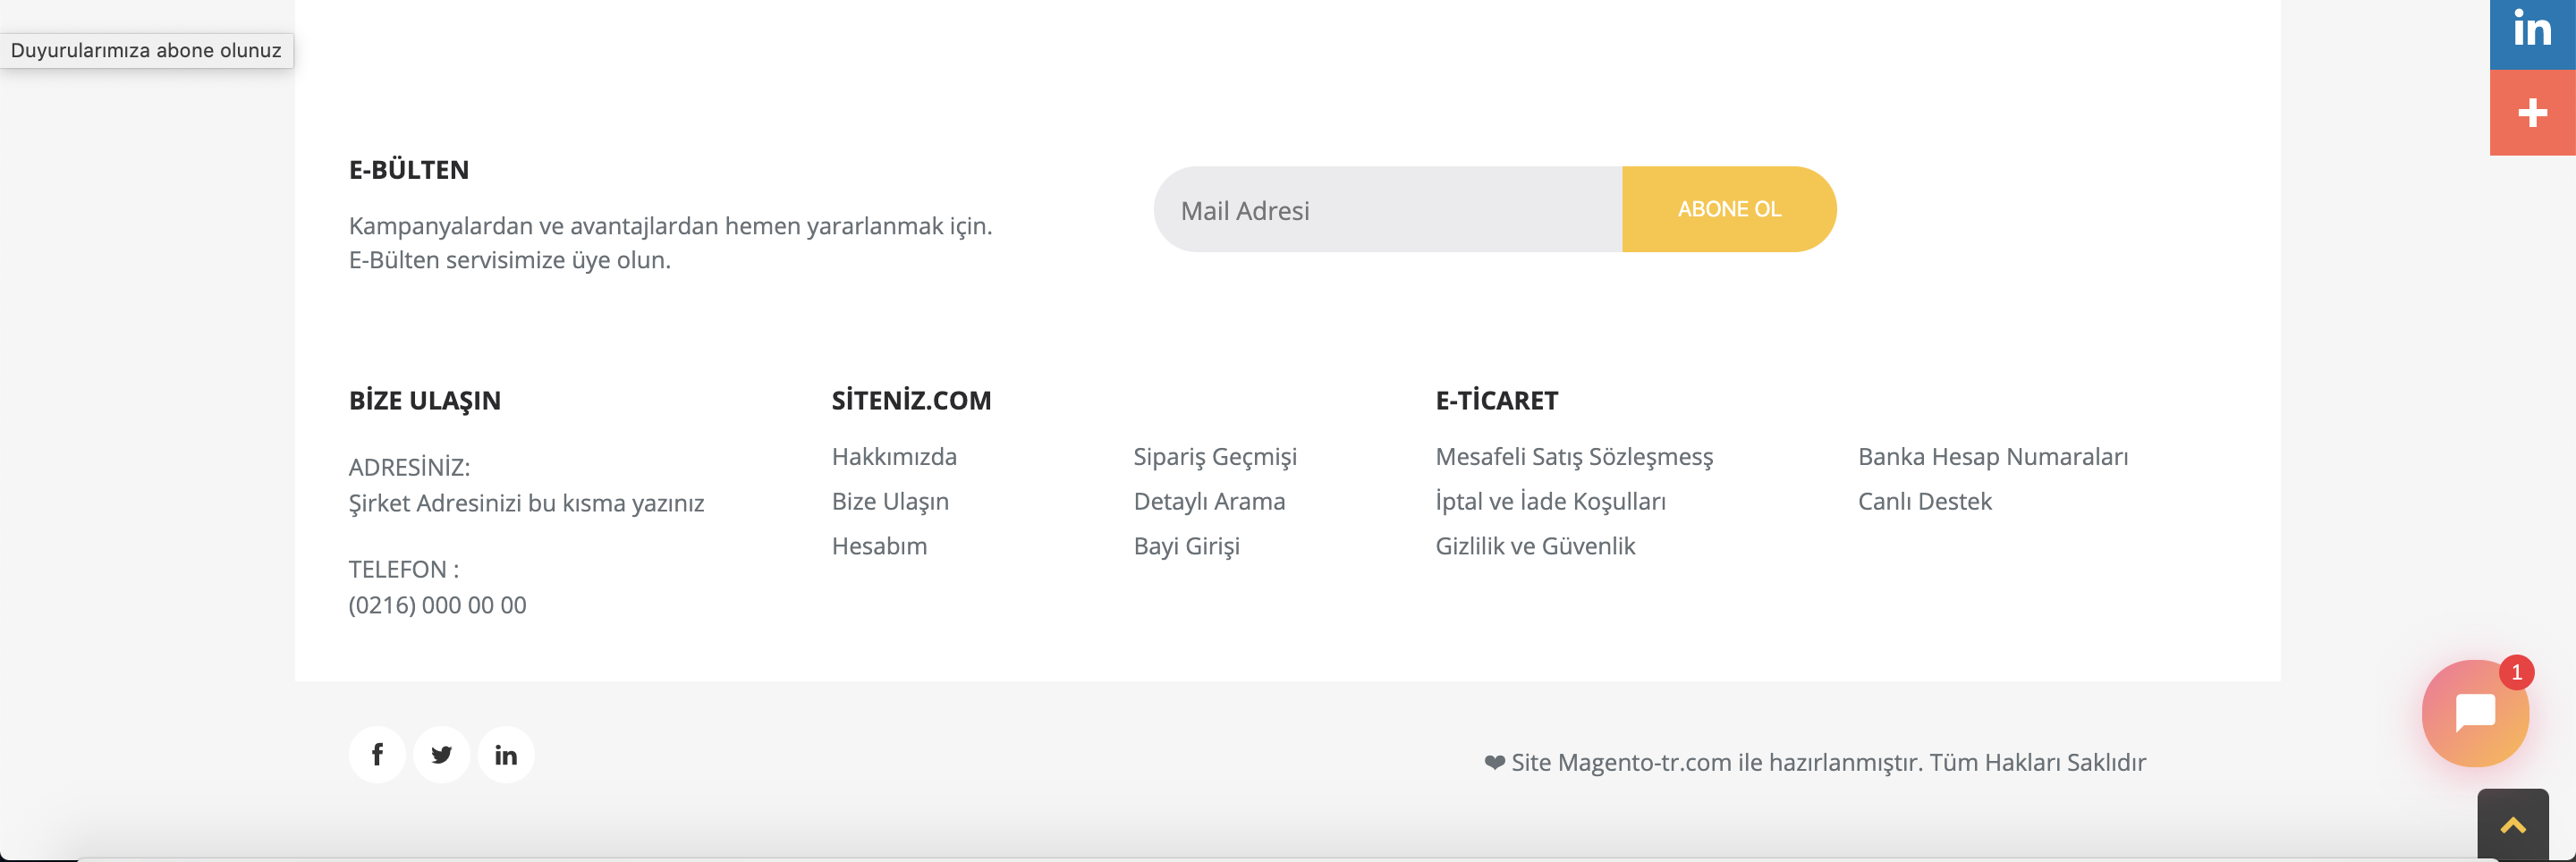2576x862 pixels.
Task: Read Mesafeli Satış Sözleşmesi link
Action: [x=1574, y=457]
